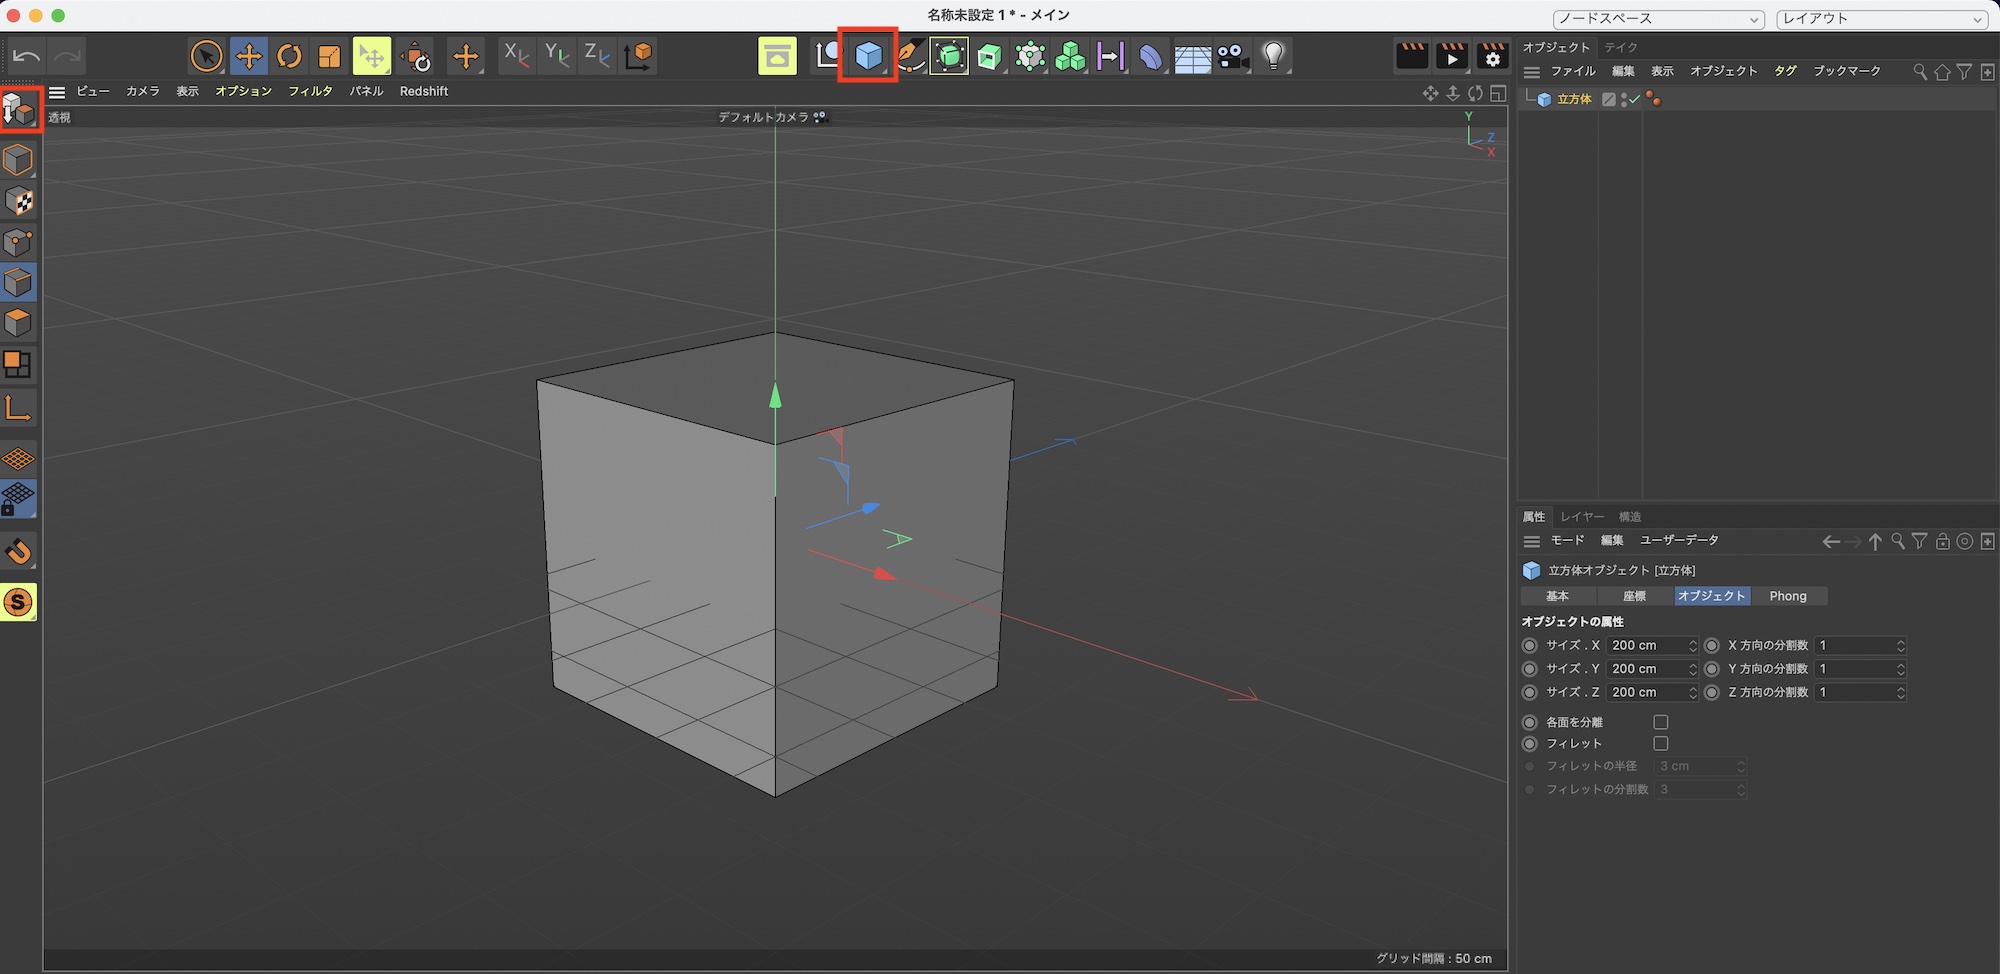
Task: Activate the Rotate tool
Action: (x=289, y=56)
